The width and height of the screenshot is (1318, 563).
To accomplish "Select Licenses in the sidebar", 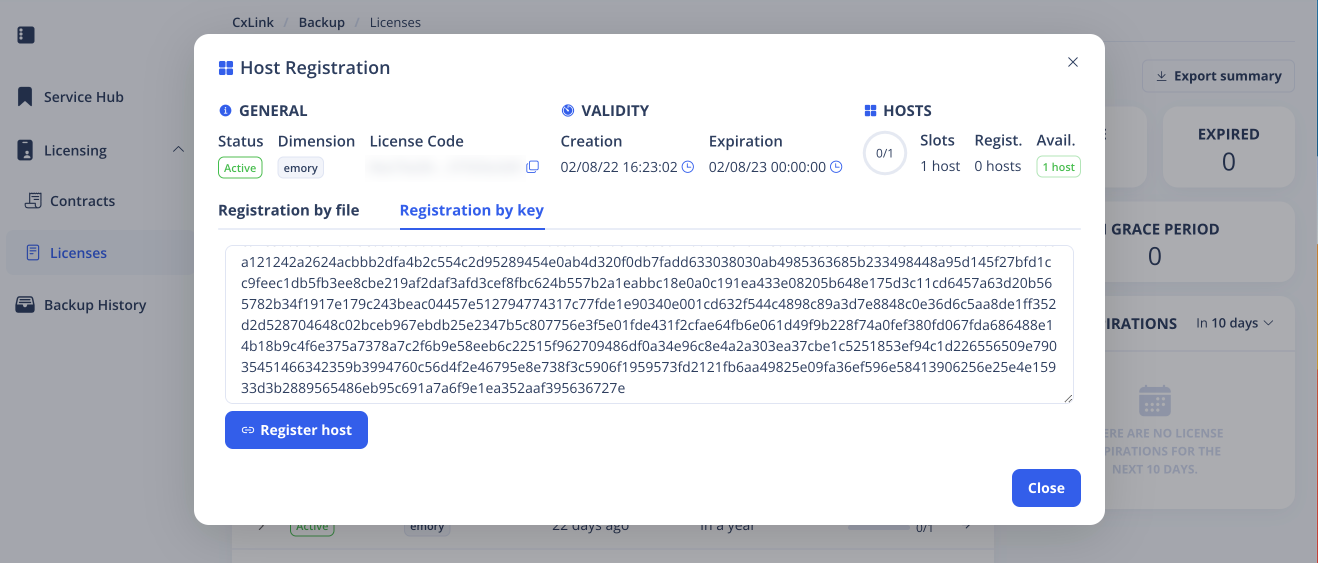I will point(78,253).
